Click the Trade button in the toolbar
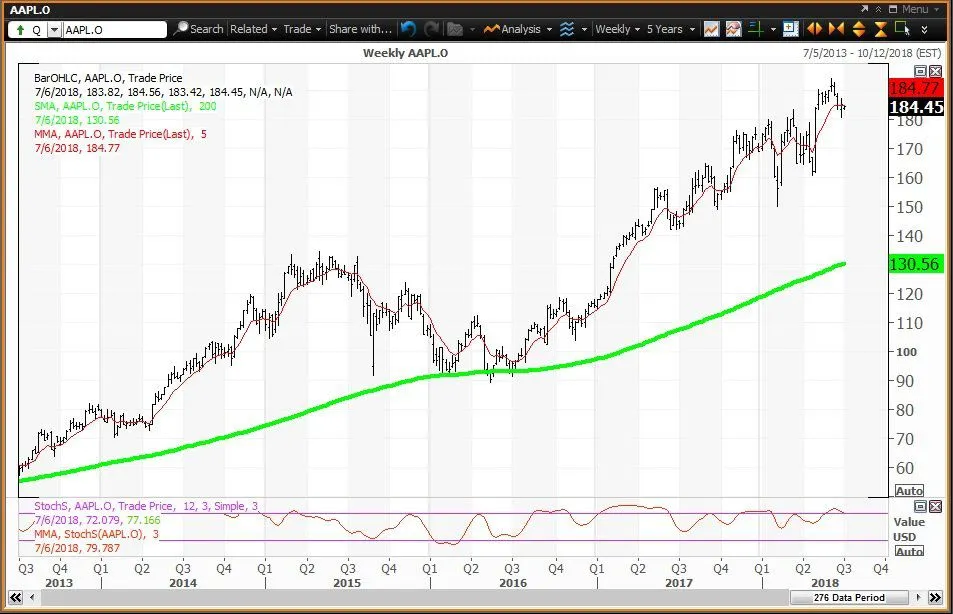Viewport: 953px width, 614px height. tap(300, 29)
